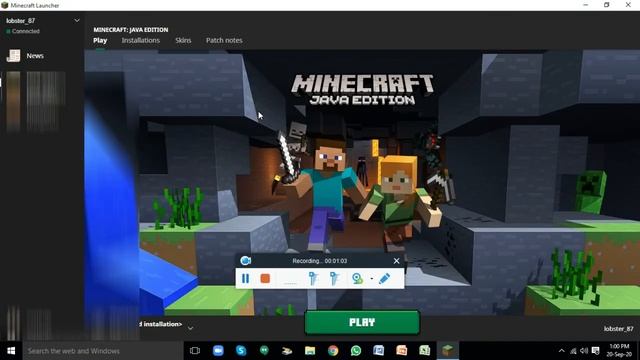Open the network icon in system tray
This screenshot has height=360, width=640.
click(573, 351)
